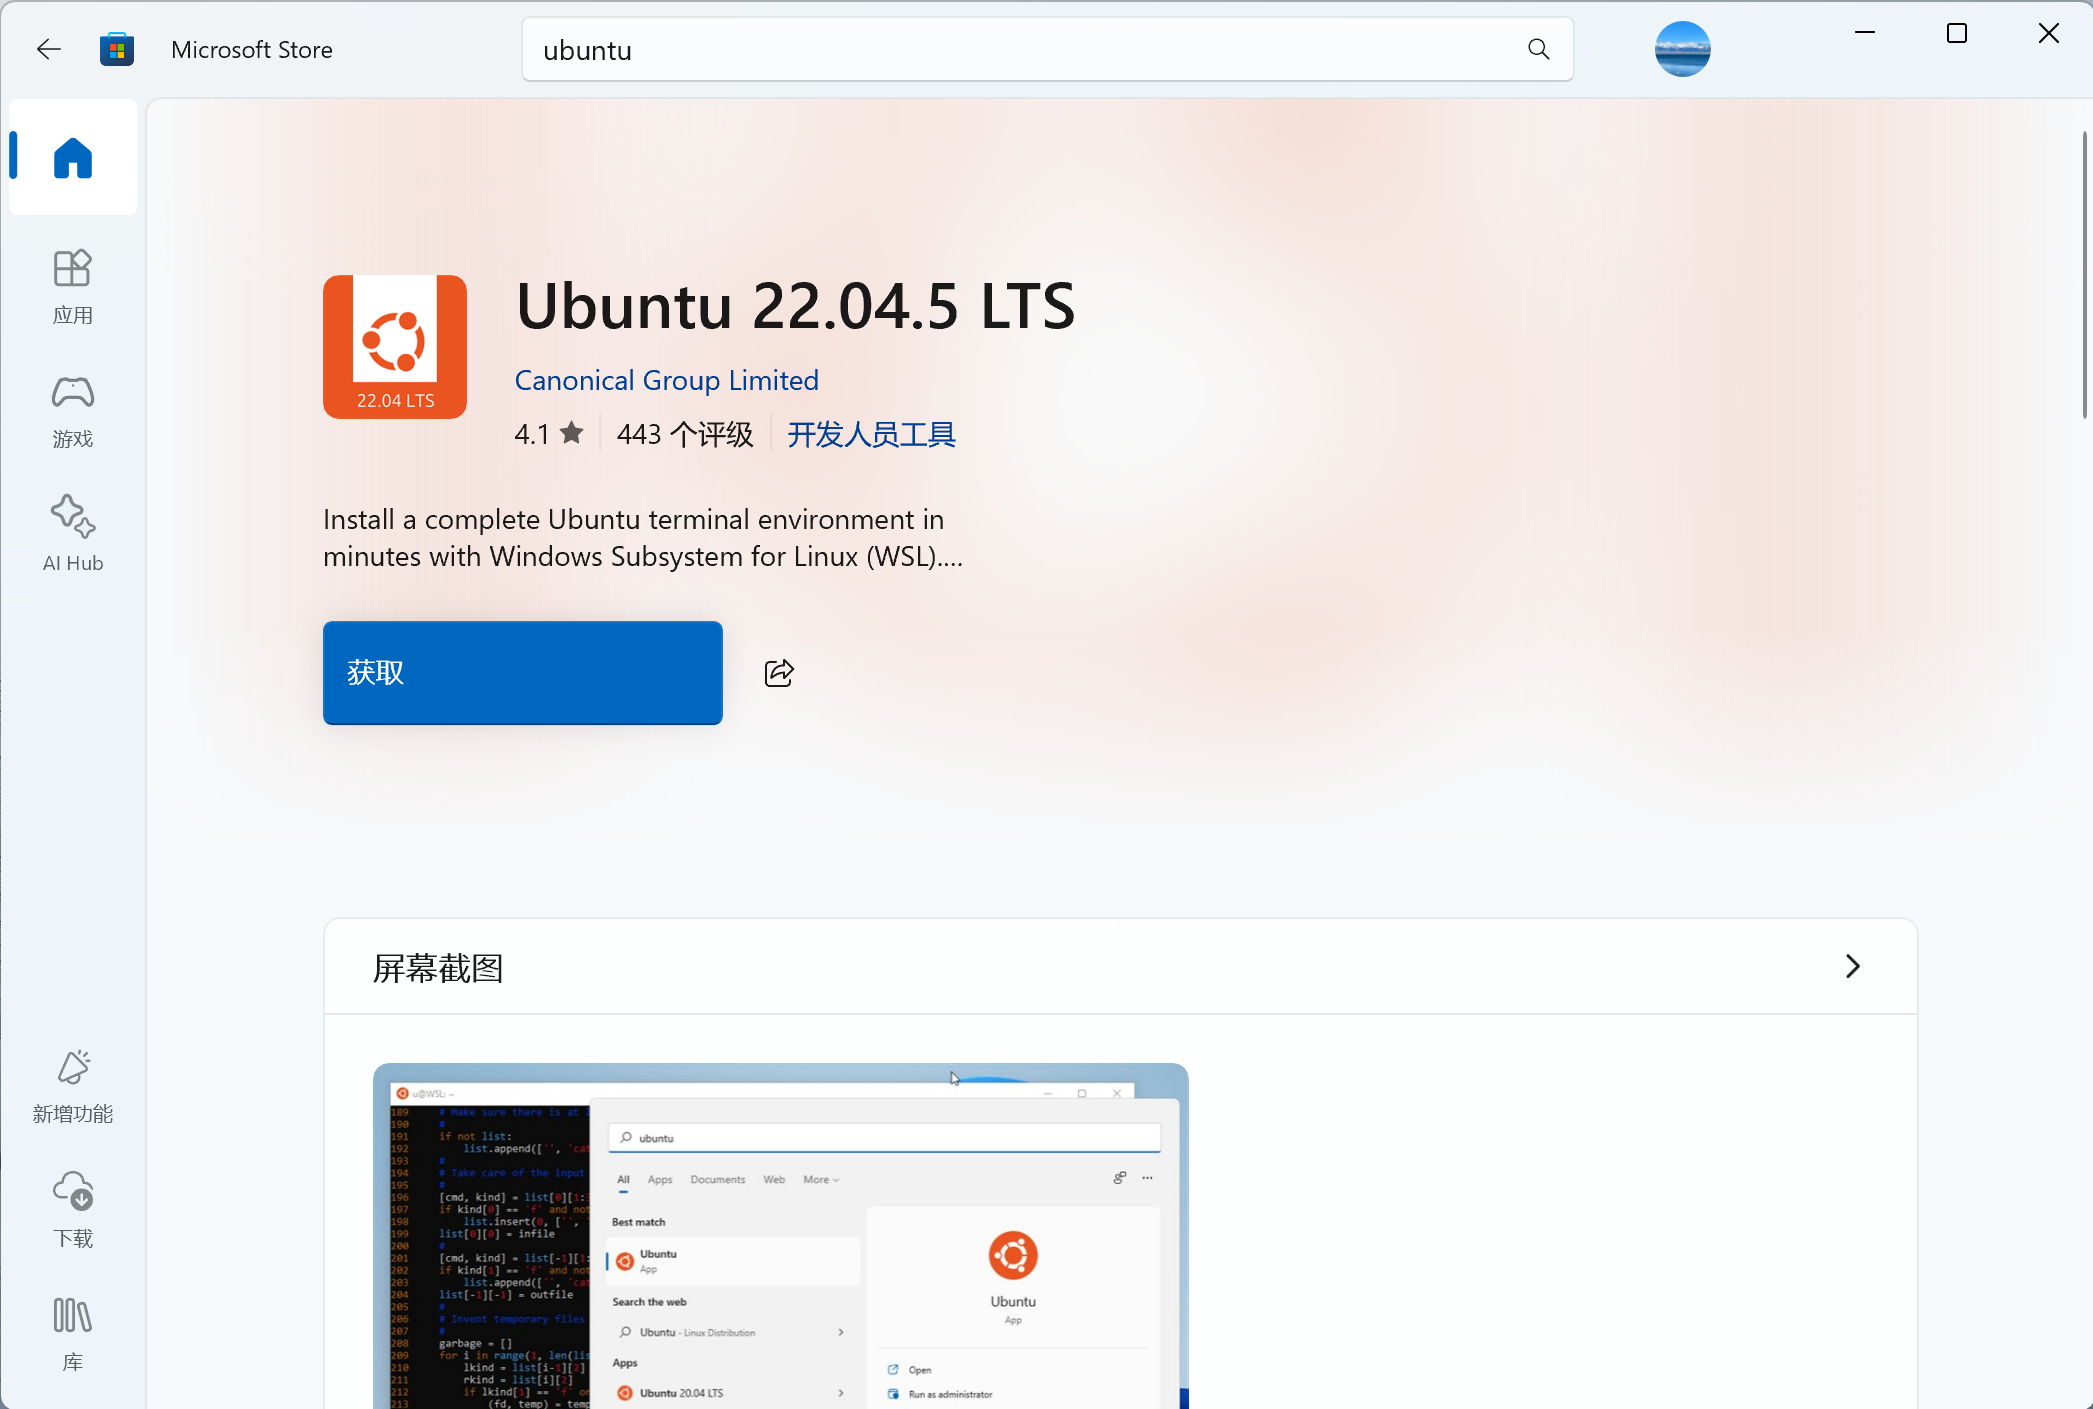Screen dimensions: 2093x1409
Task: Open the AI Hub section
Action: (x=72, y=533)
